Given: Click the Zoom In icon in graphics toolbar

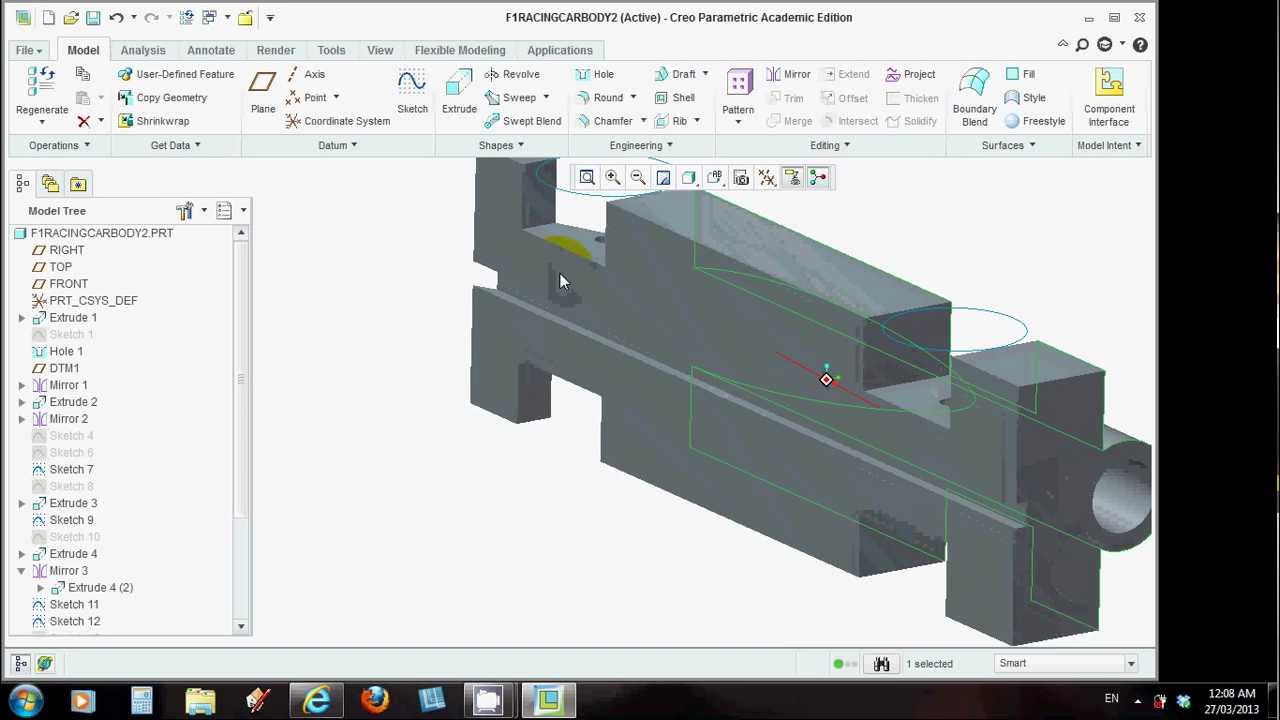Looking at the screenshot, I should point(612,177).
